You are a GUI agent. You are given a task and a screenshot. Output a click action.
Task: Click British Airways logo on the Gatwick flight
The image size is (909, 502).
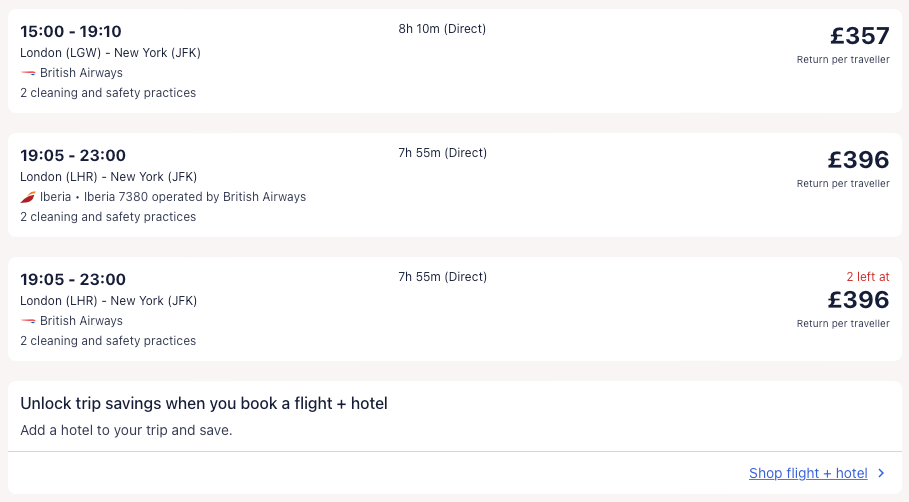coord(28,73)
